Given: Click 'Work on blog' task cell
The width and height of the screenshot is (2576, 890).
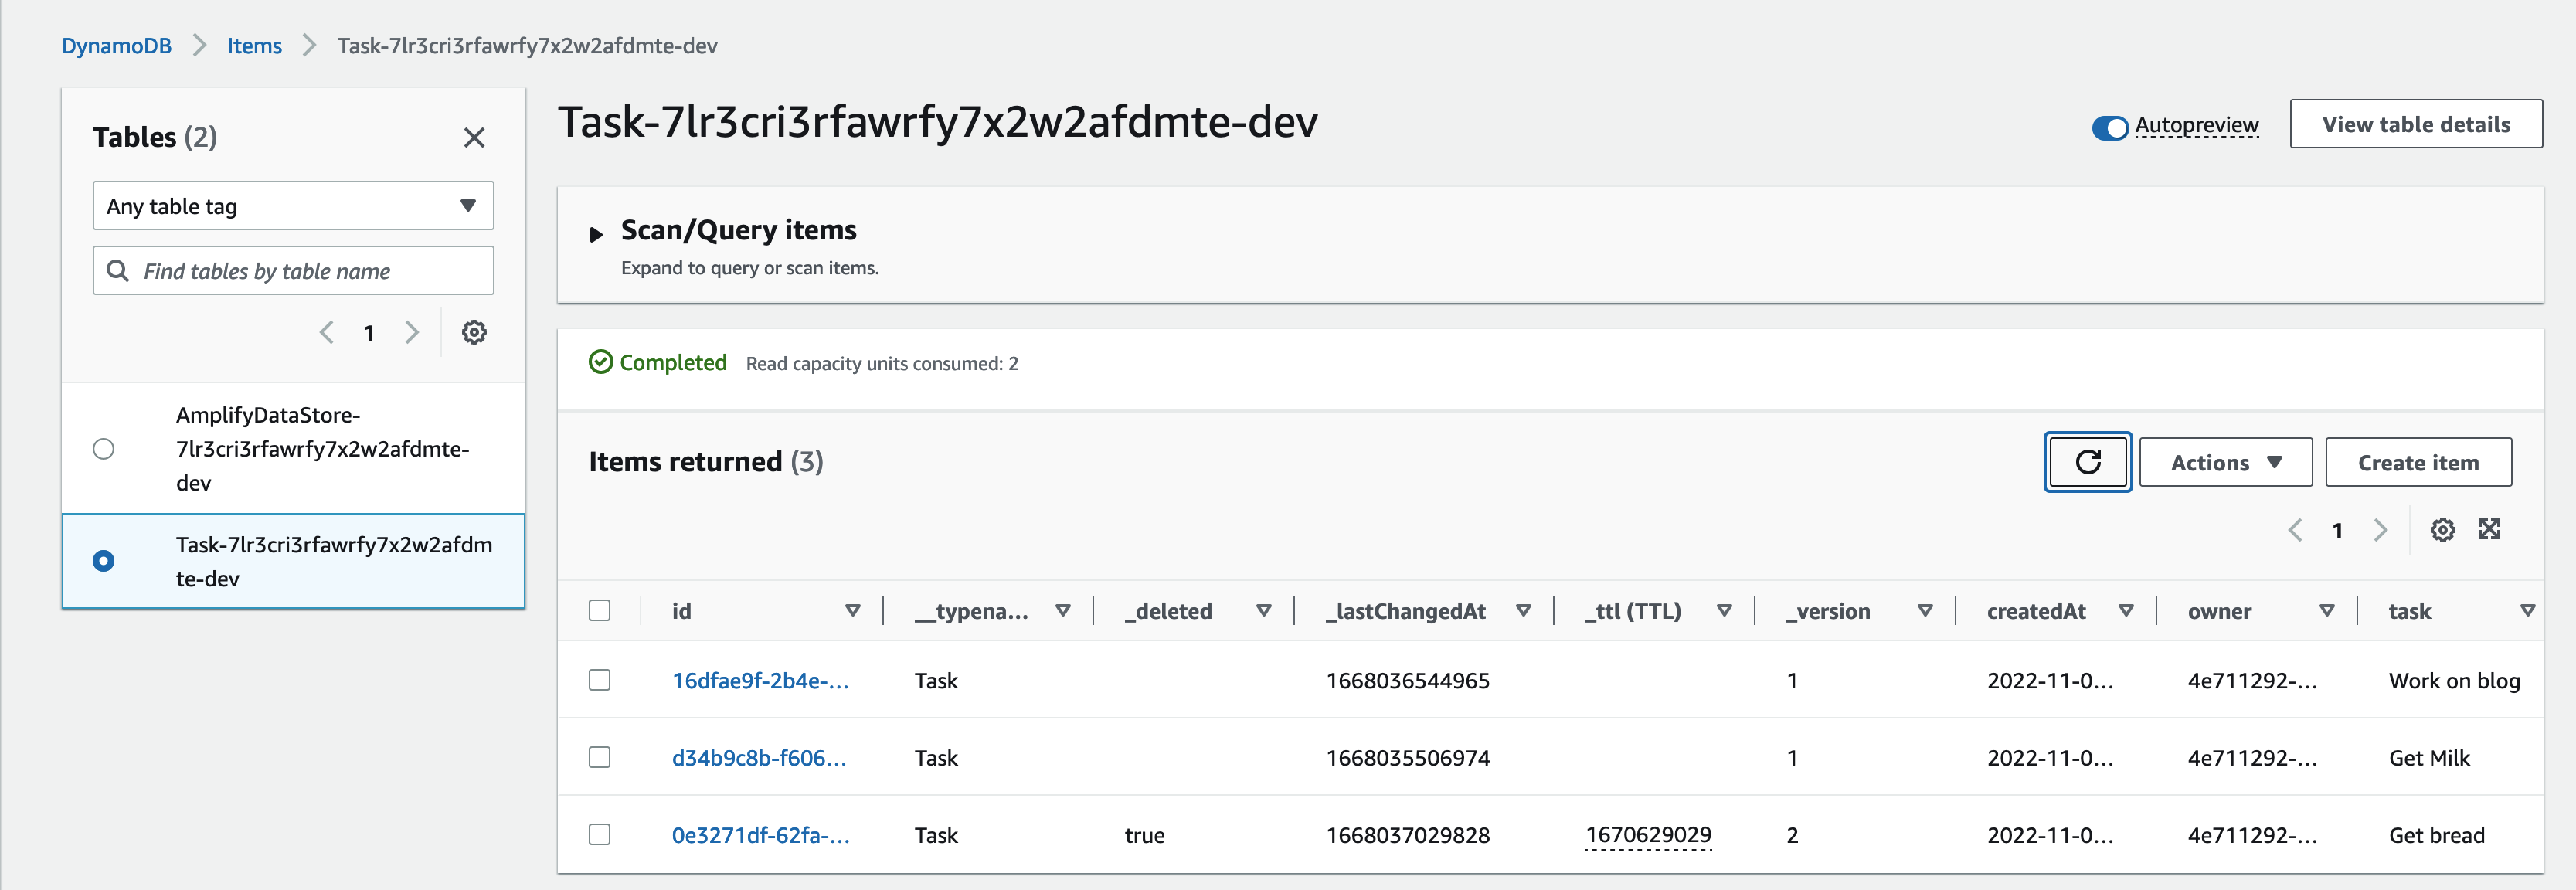Looking at the screenshot, I should pos(2454,680).
